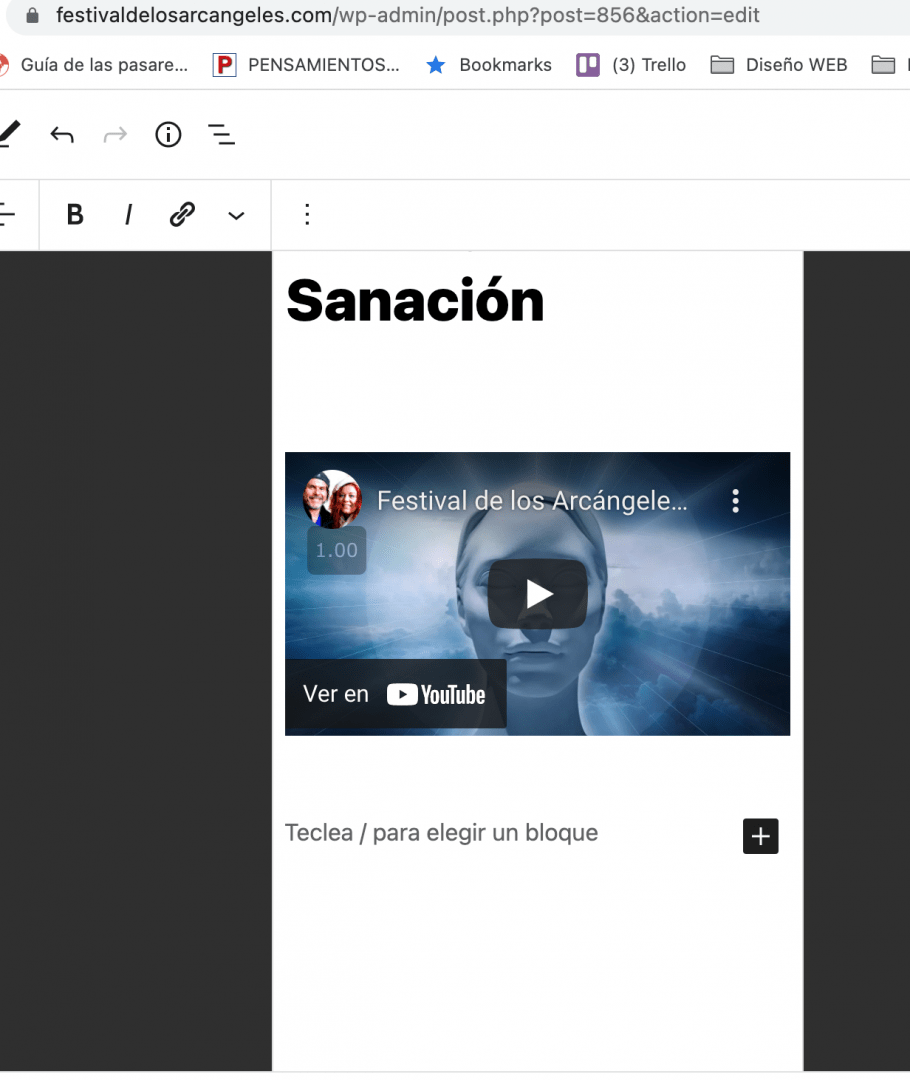Click the Sanación post title
The width and height of the screenshot is (910, 1080).
coord(415,301)
